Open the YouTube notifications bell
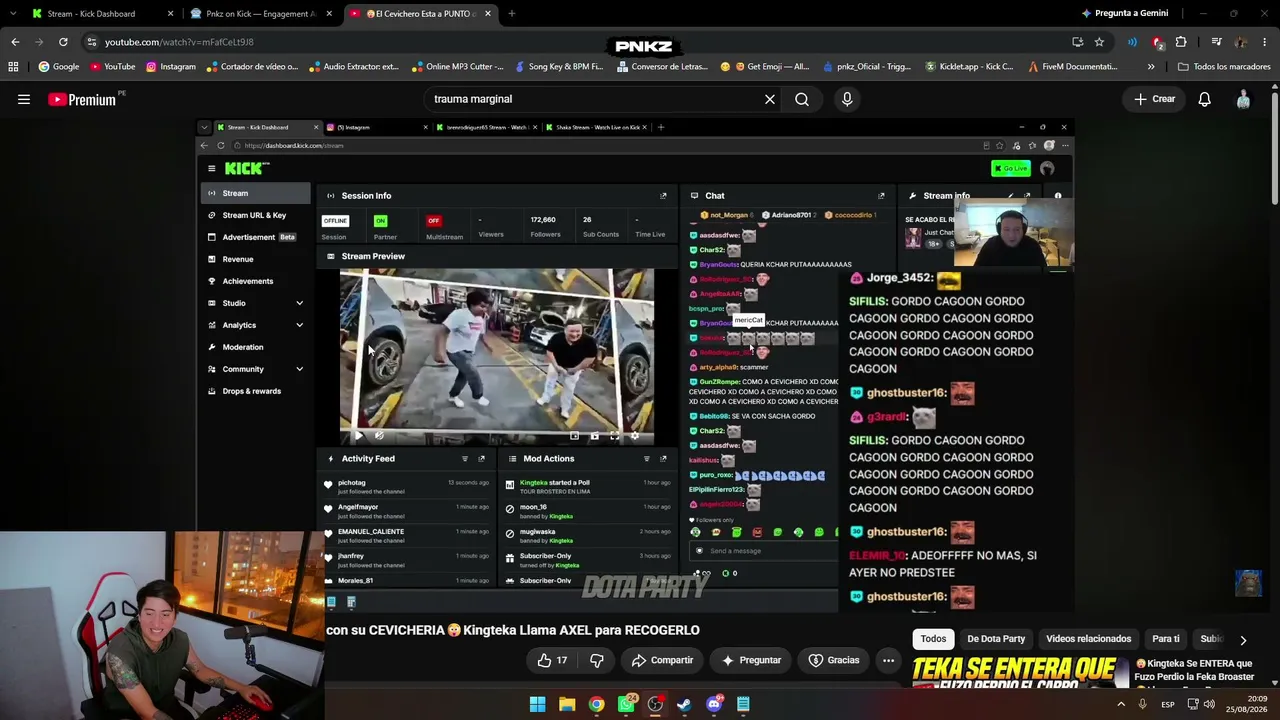1280x720 pixels. (1204, 99)
